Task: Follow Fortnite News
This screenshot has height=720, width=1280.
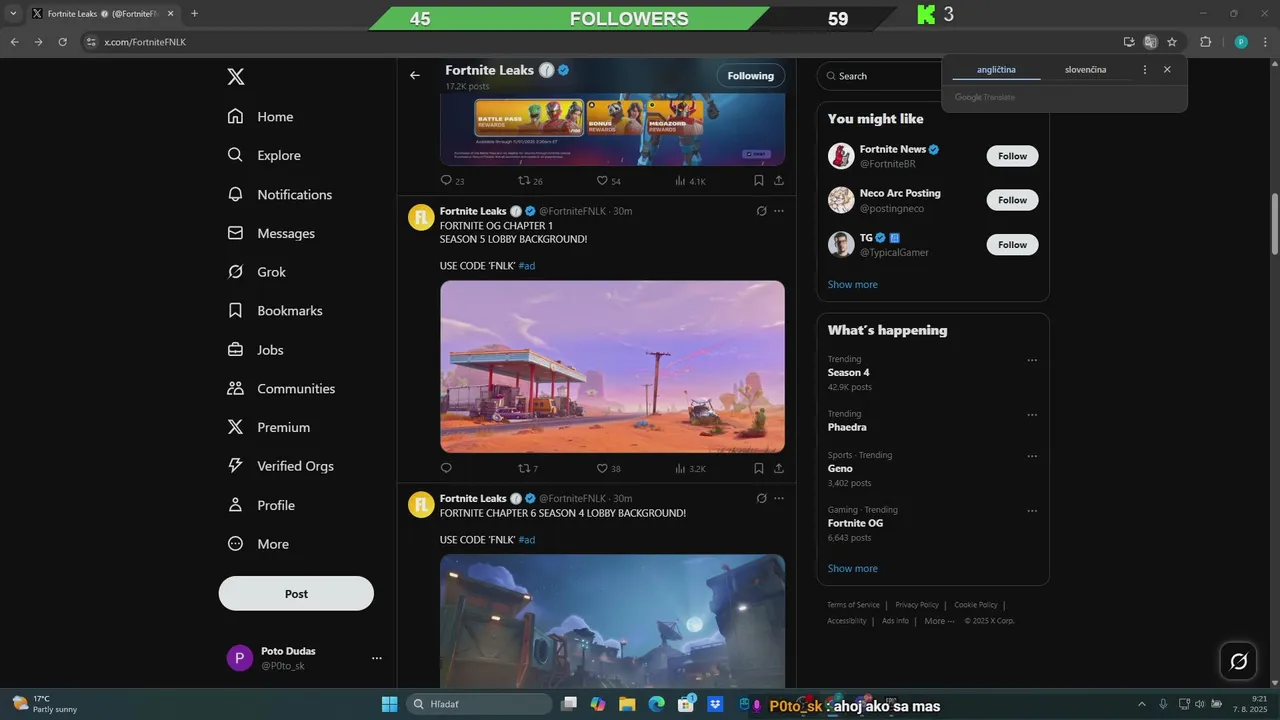Action: pyautogui.click(x=1012, y=156)
